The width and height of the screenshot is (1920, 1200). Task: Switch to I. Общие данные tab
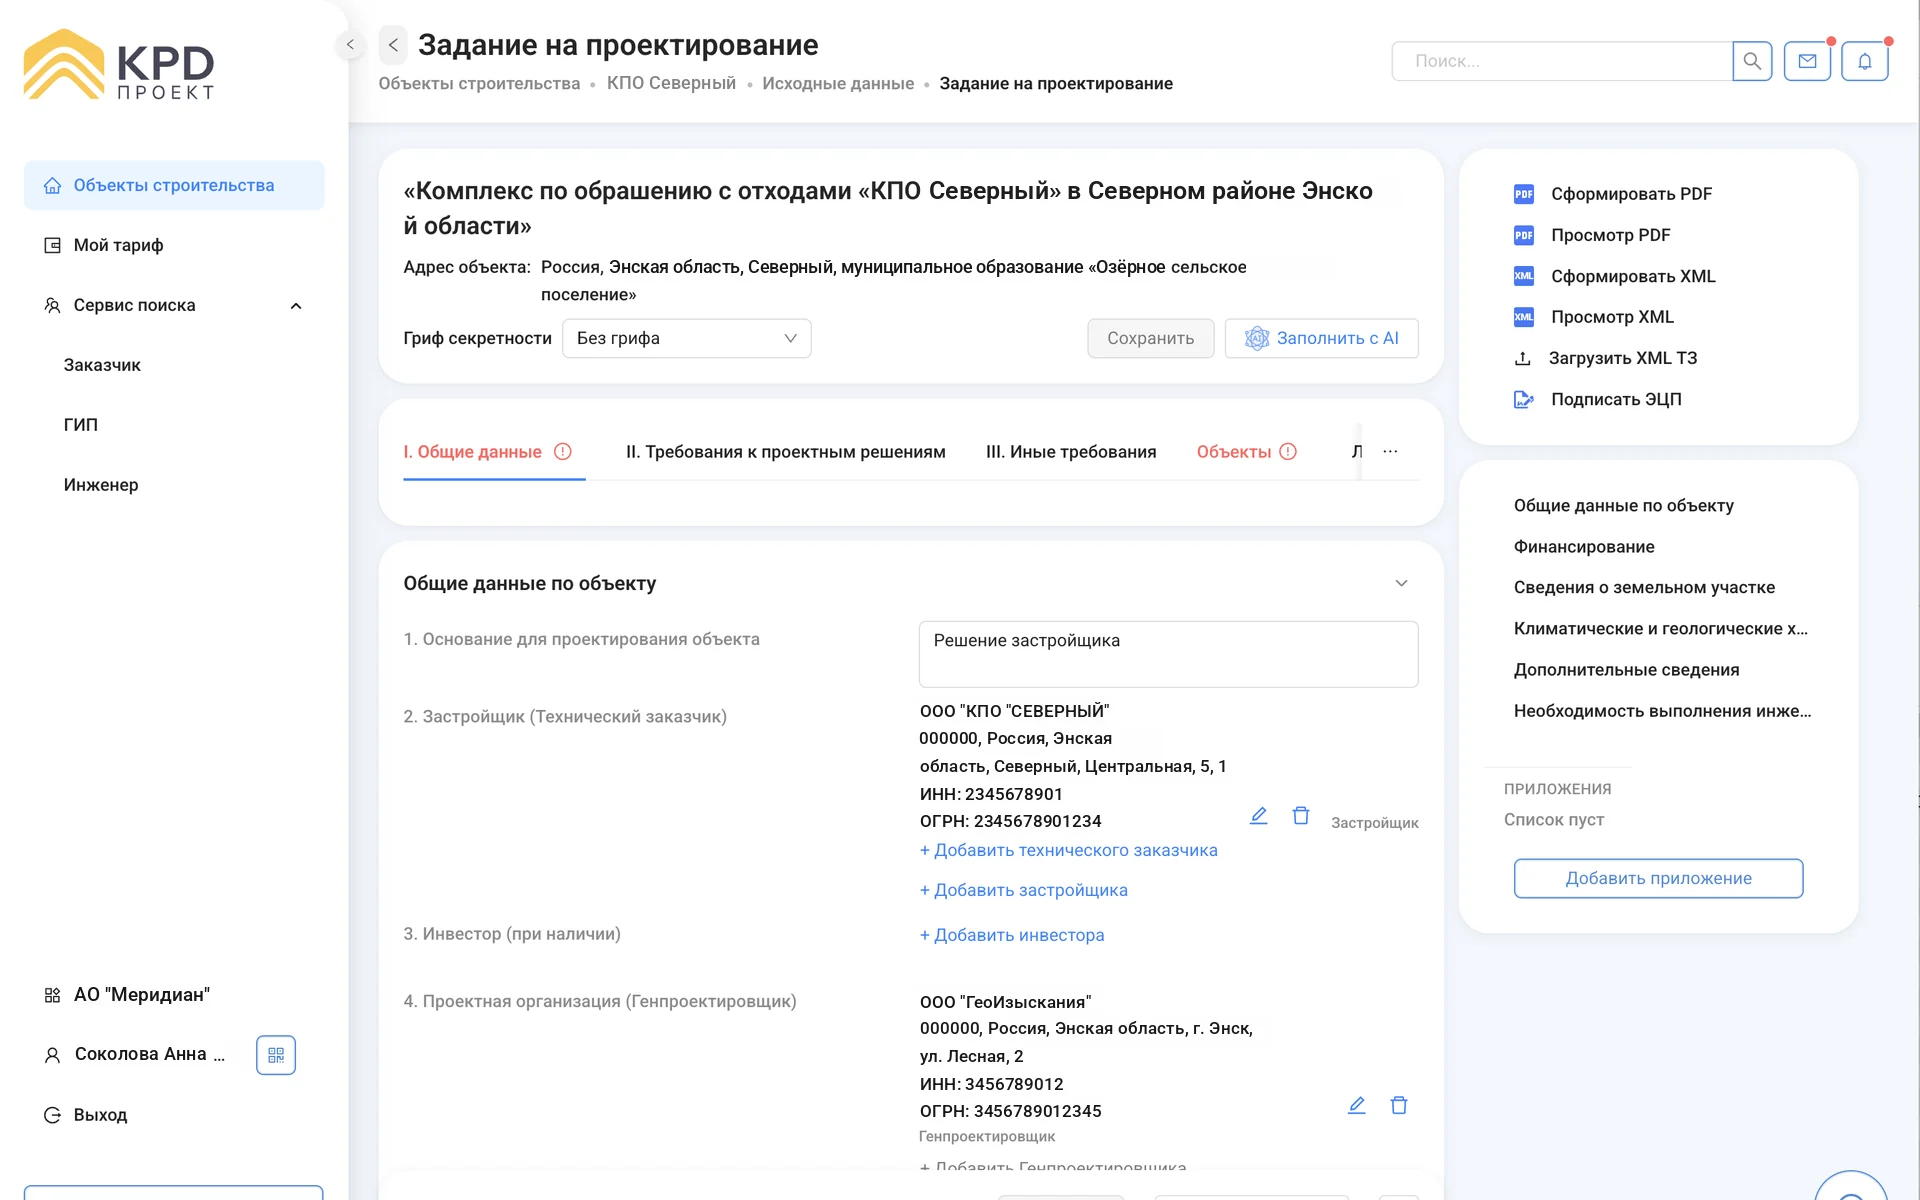pos(487,452)
